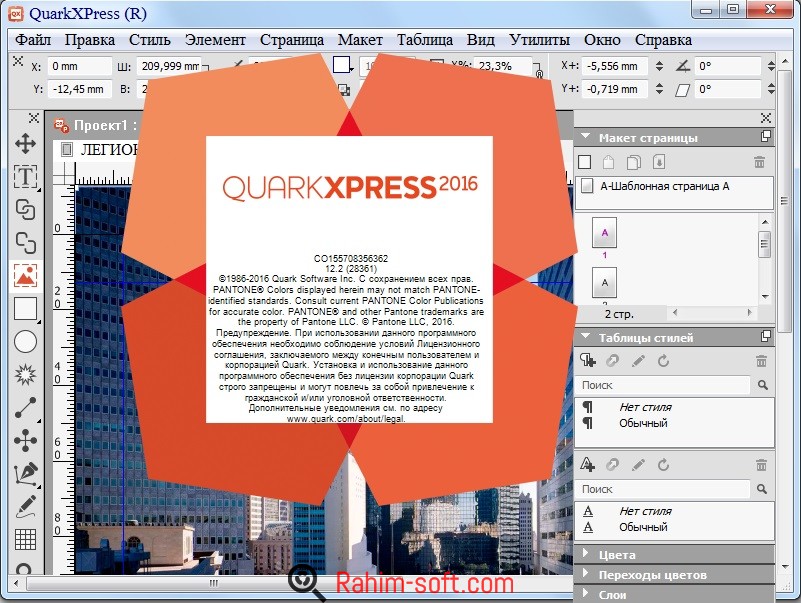Click new character style sheet icon
This screenshot has height=603, width=801.
coord(588,465)
